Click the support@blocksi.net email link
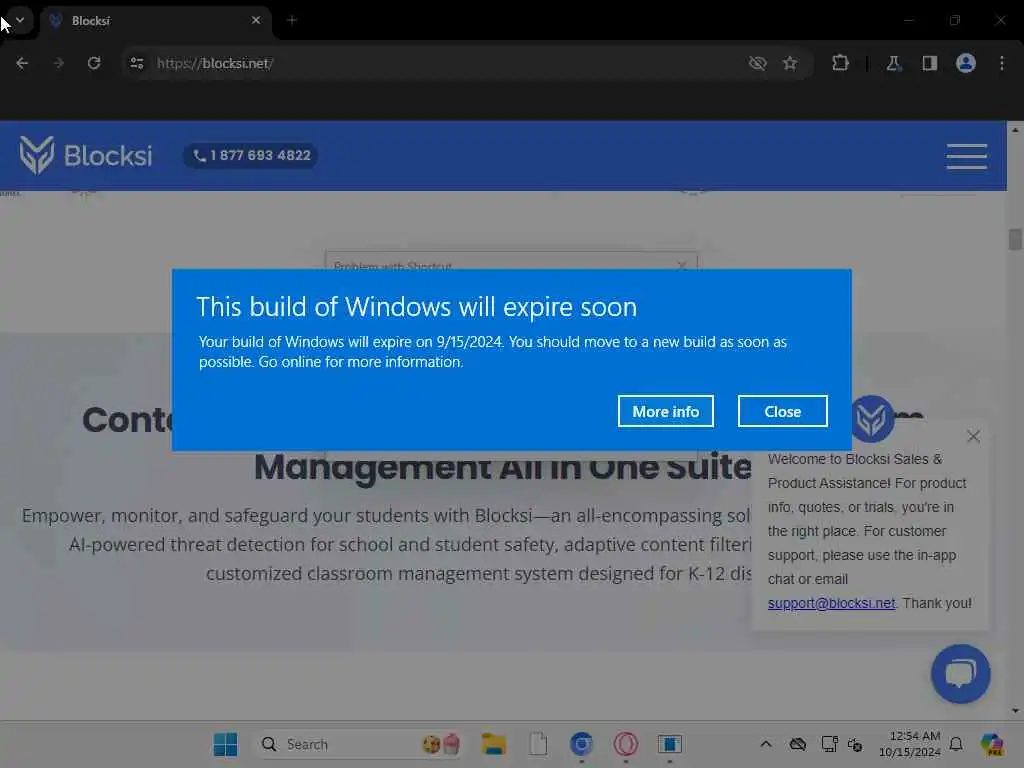Image resolution: width=1024 pixels, height=768 pixels. pyautogui.click(x=831, y=603)
